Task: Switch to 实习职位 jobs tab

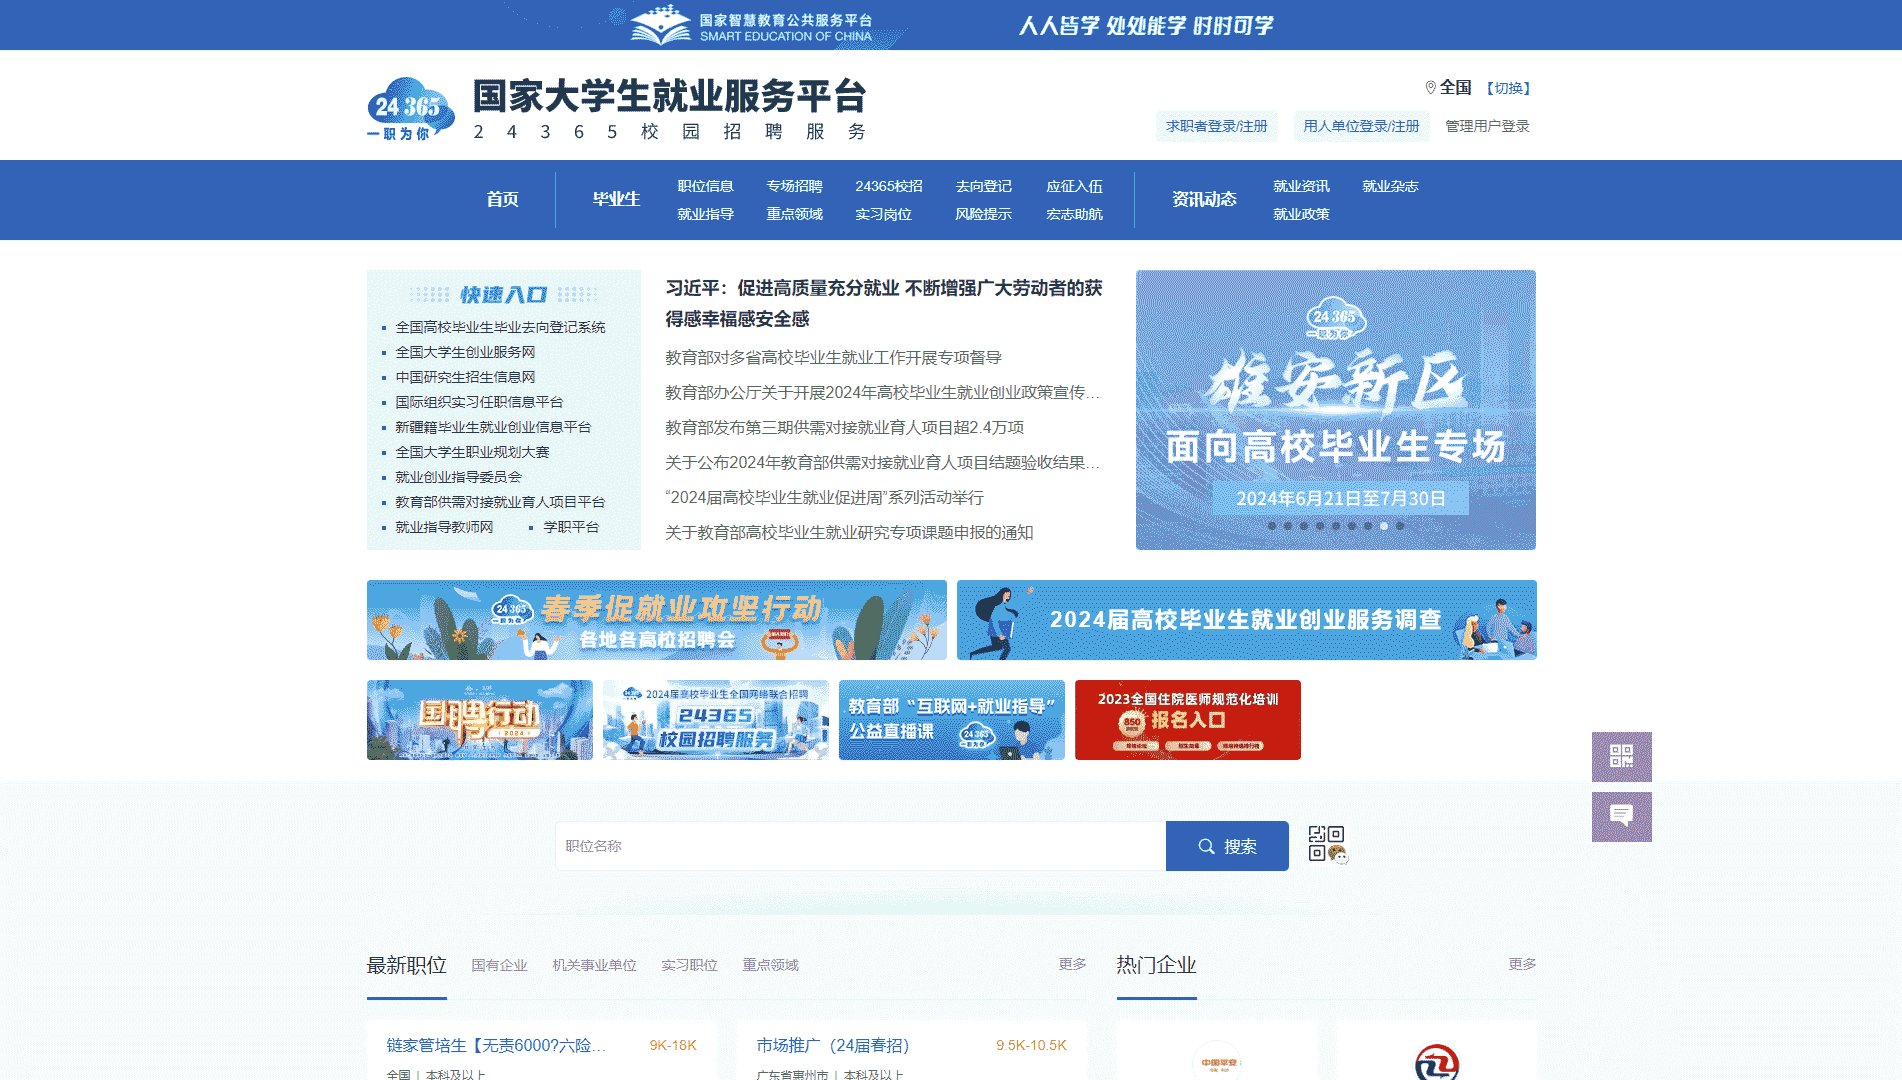Action: (689, 965)
